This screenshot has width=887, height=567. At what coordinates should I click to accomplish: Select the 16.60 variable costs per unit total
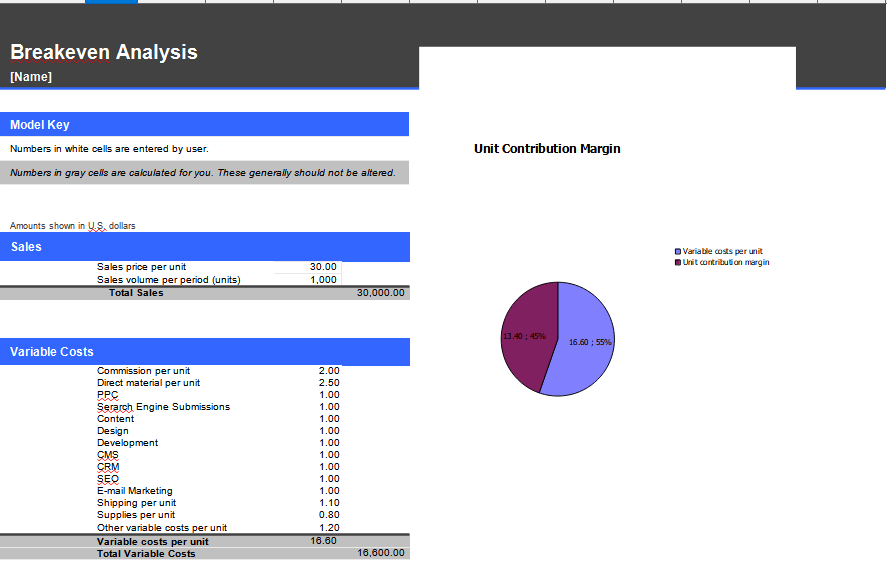[x=324, y=540]
